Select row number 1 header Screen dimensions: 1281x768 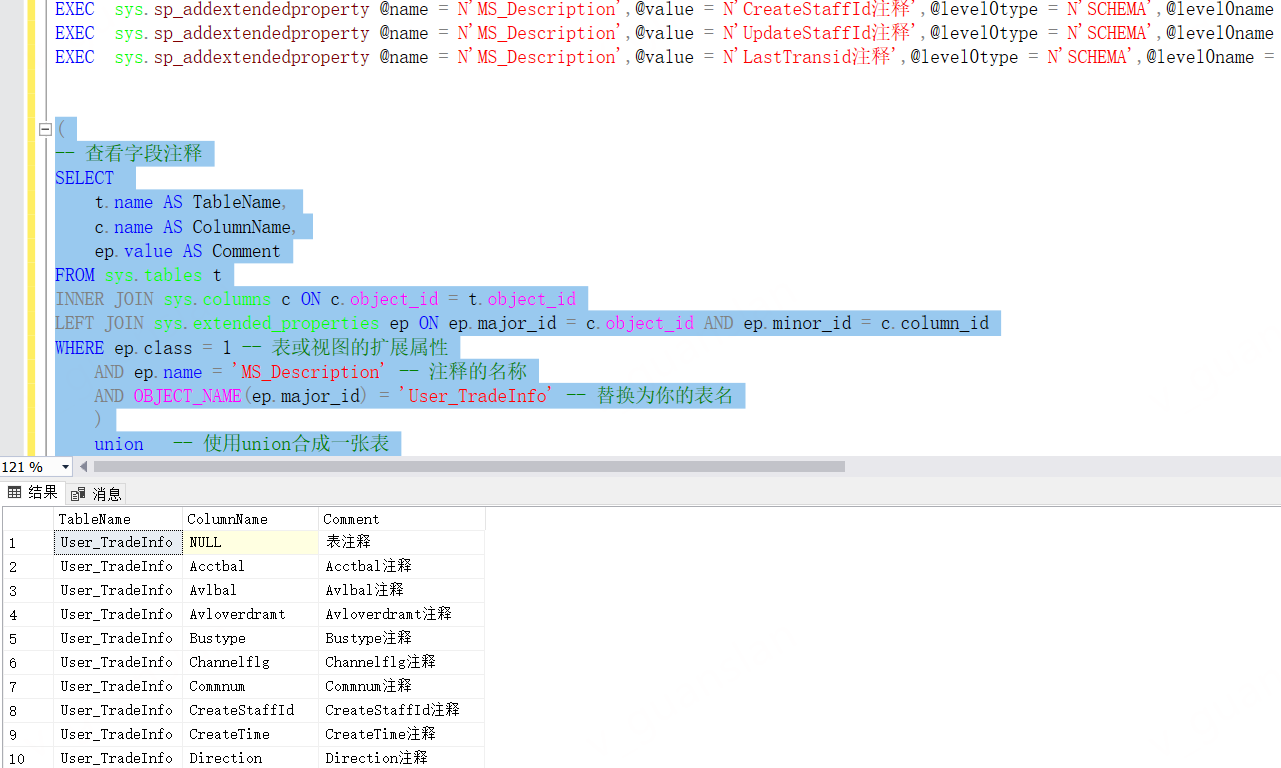(28, 543)
